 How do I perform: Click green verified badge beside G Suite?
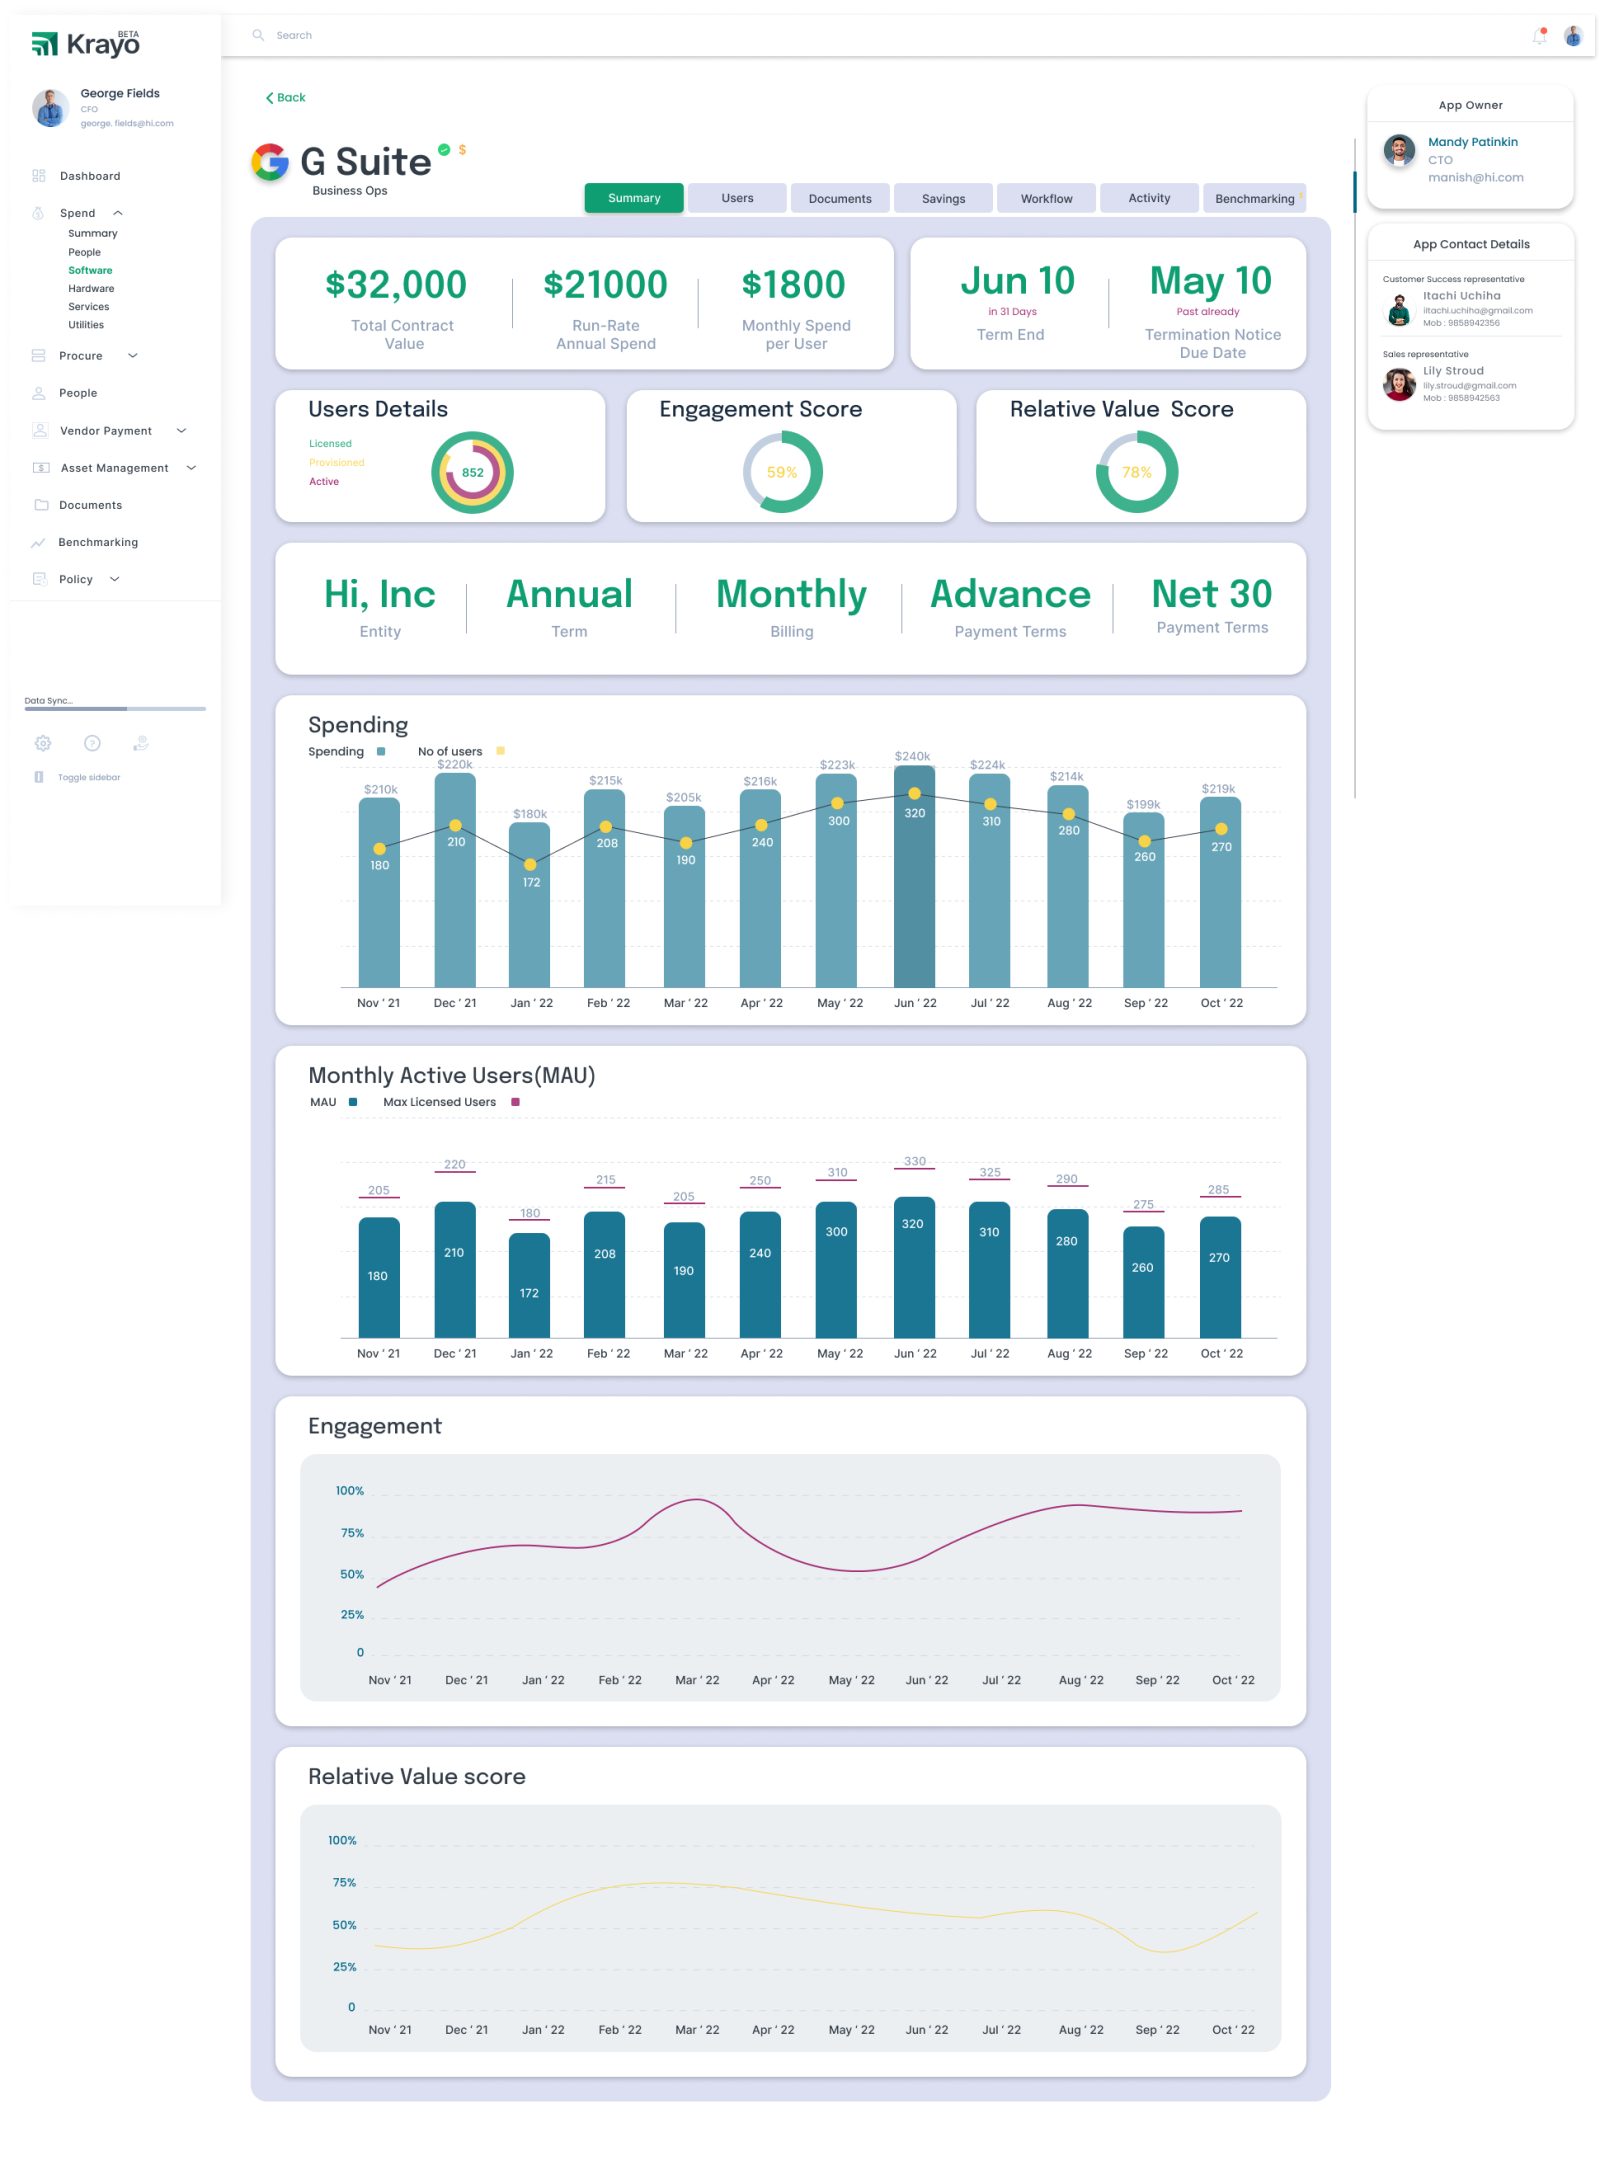[444, 149]
